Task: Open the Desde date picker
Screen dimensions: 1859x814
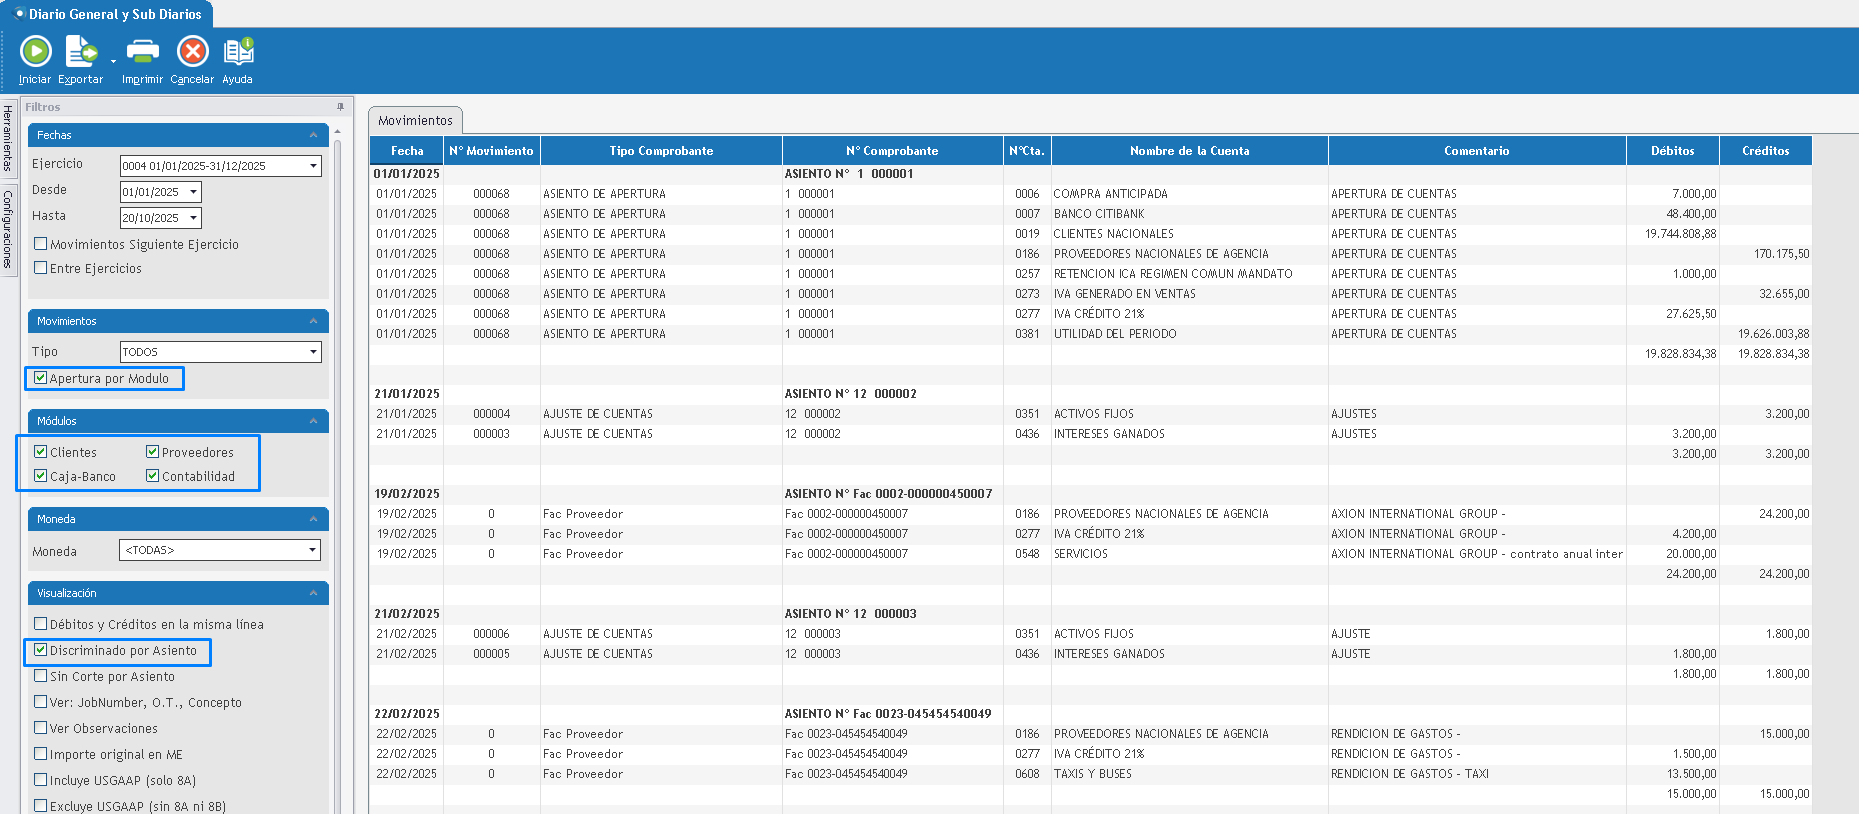Action: 193,192
